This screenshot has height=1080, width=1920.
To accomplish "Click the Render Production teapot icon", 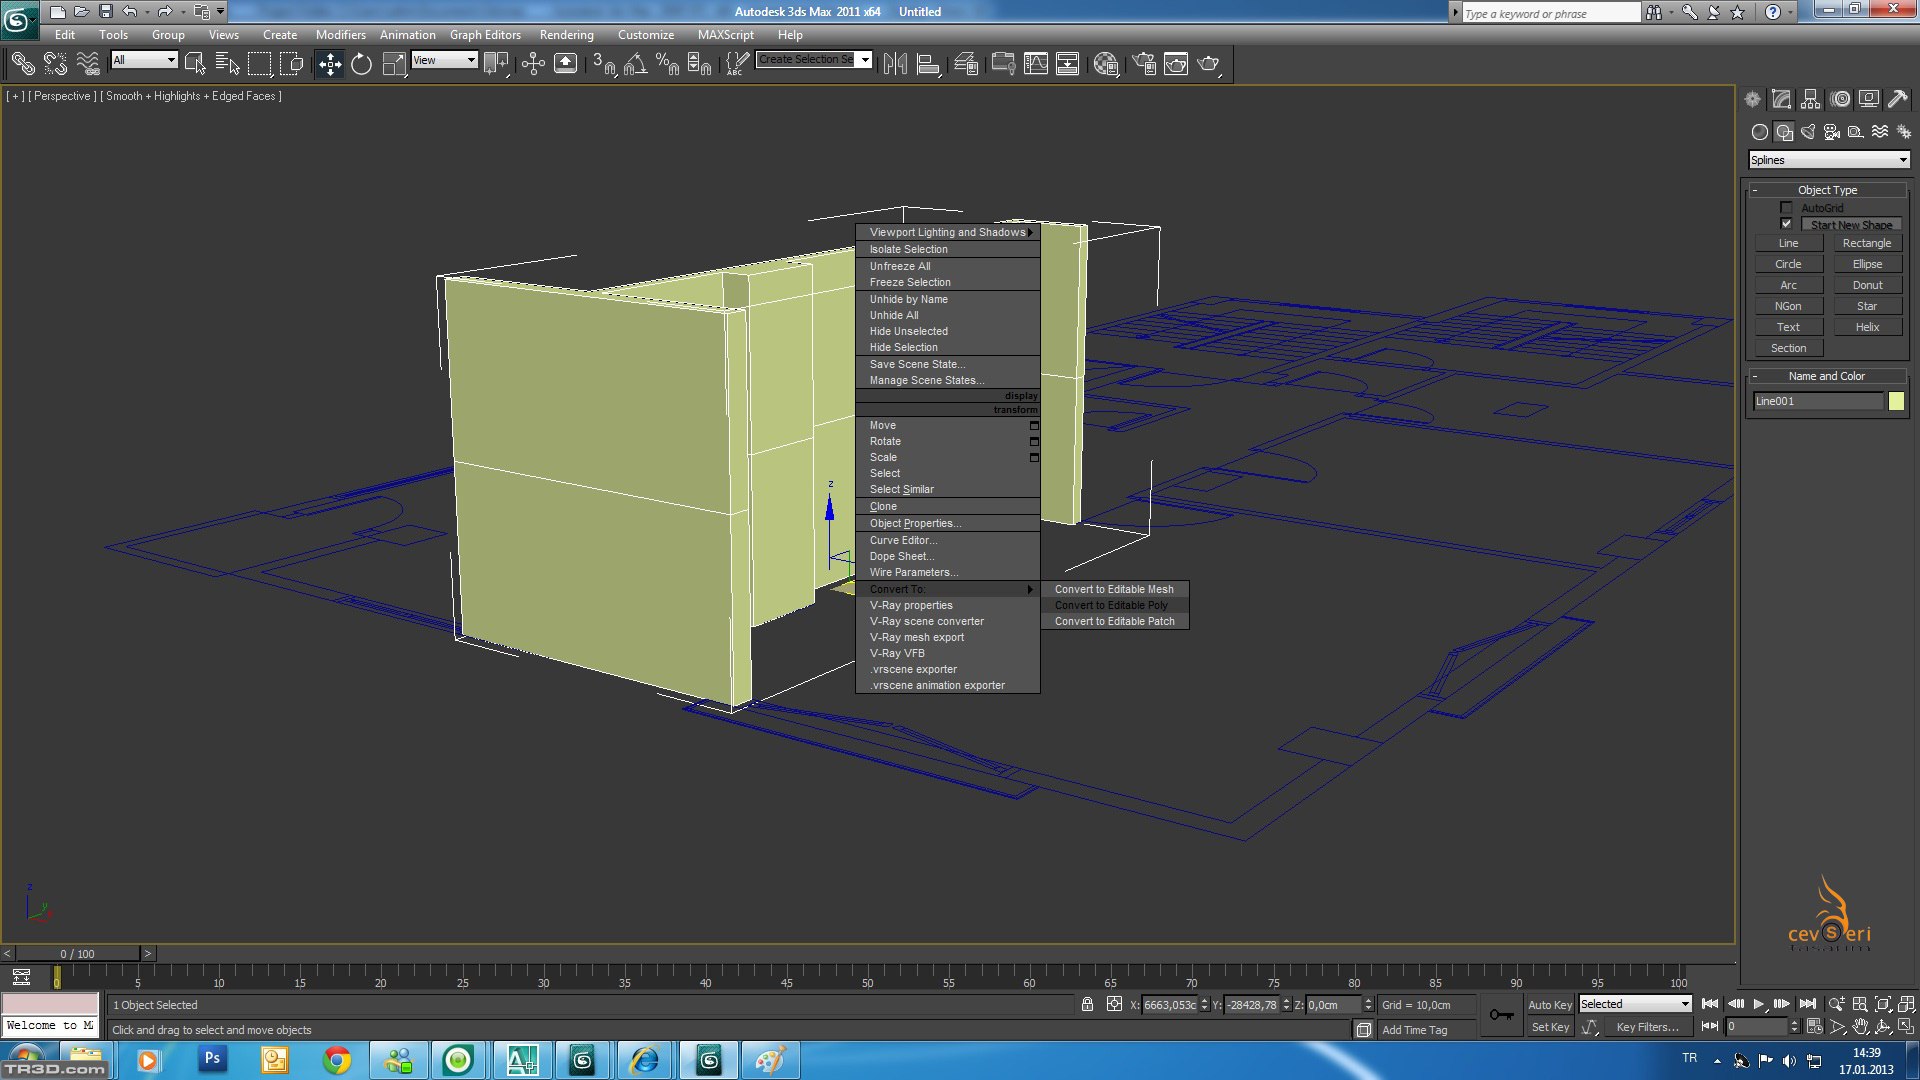I will (1208, 64).
